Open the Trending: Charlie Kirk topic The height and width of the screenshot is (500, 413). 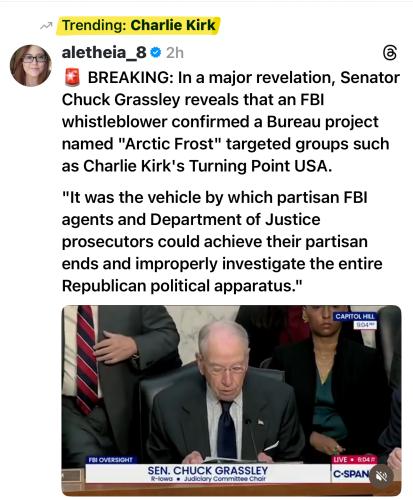pos(138,26)
